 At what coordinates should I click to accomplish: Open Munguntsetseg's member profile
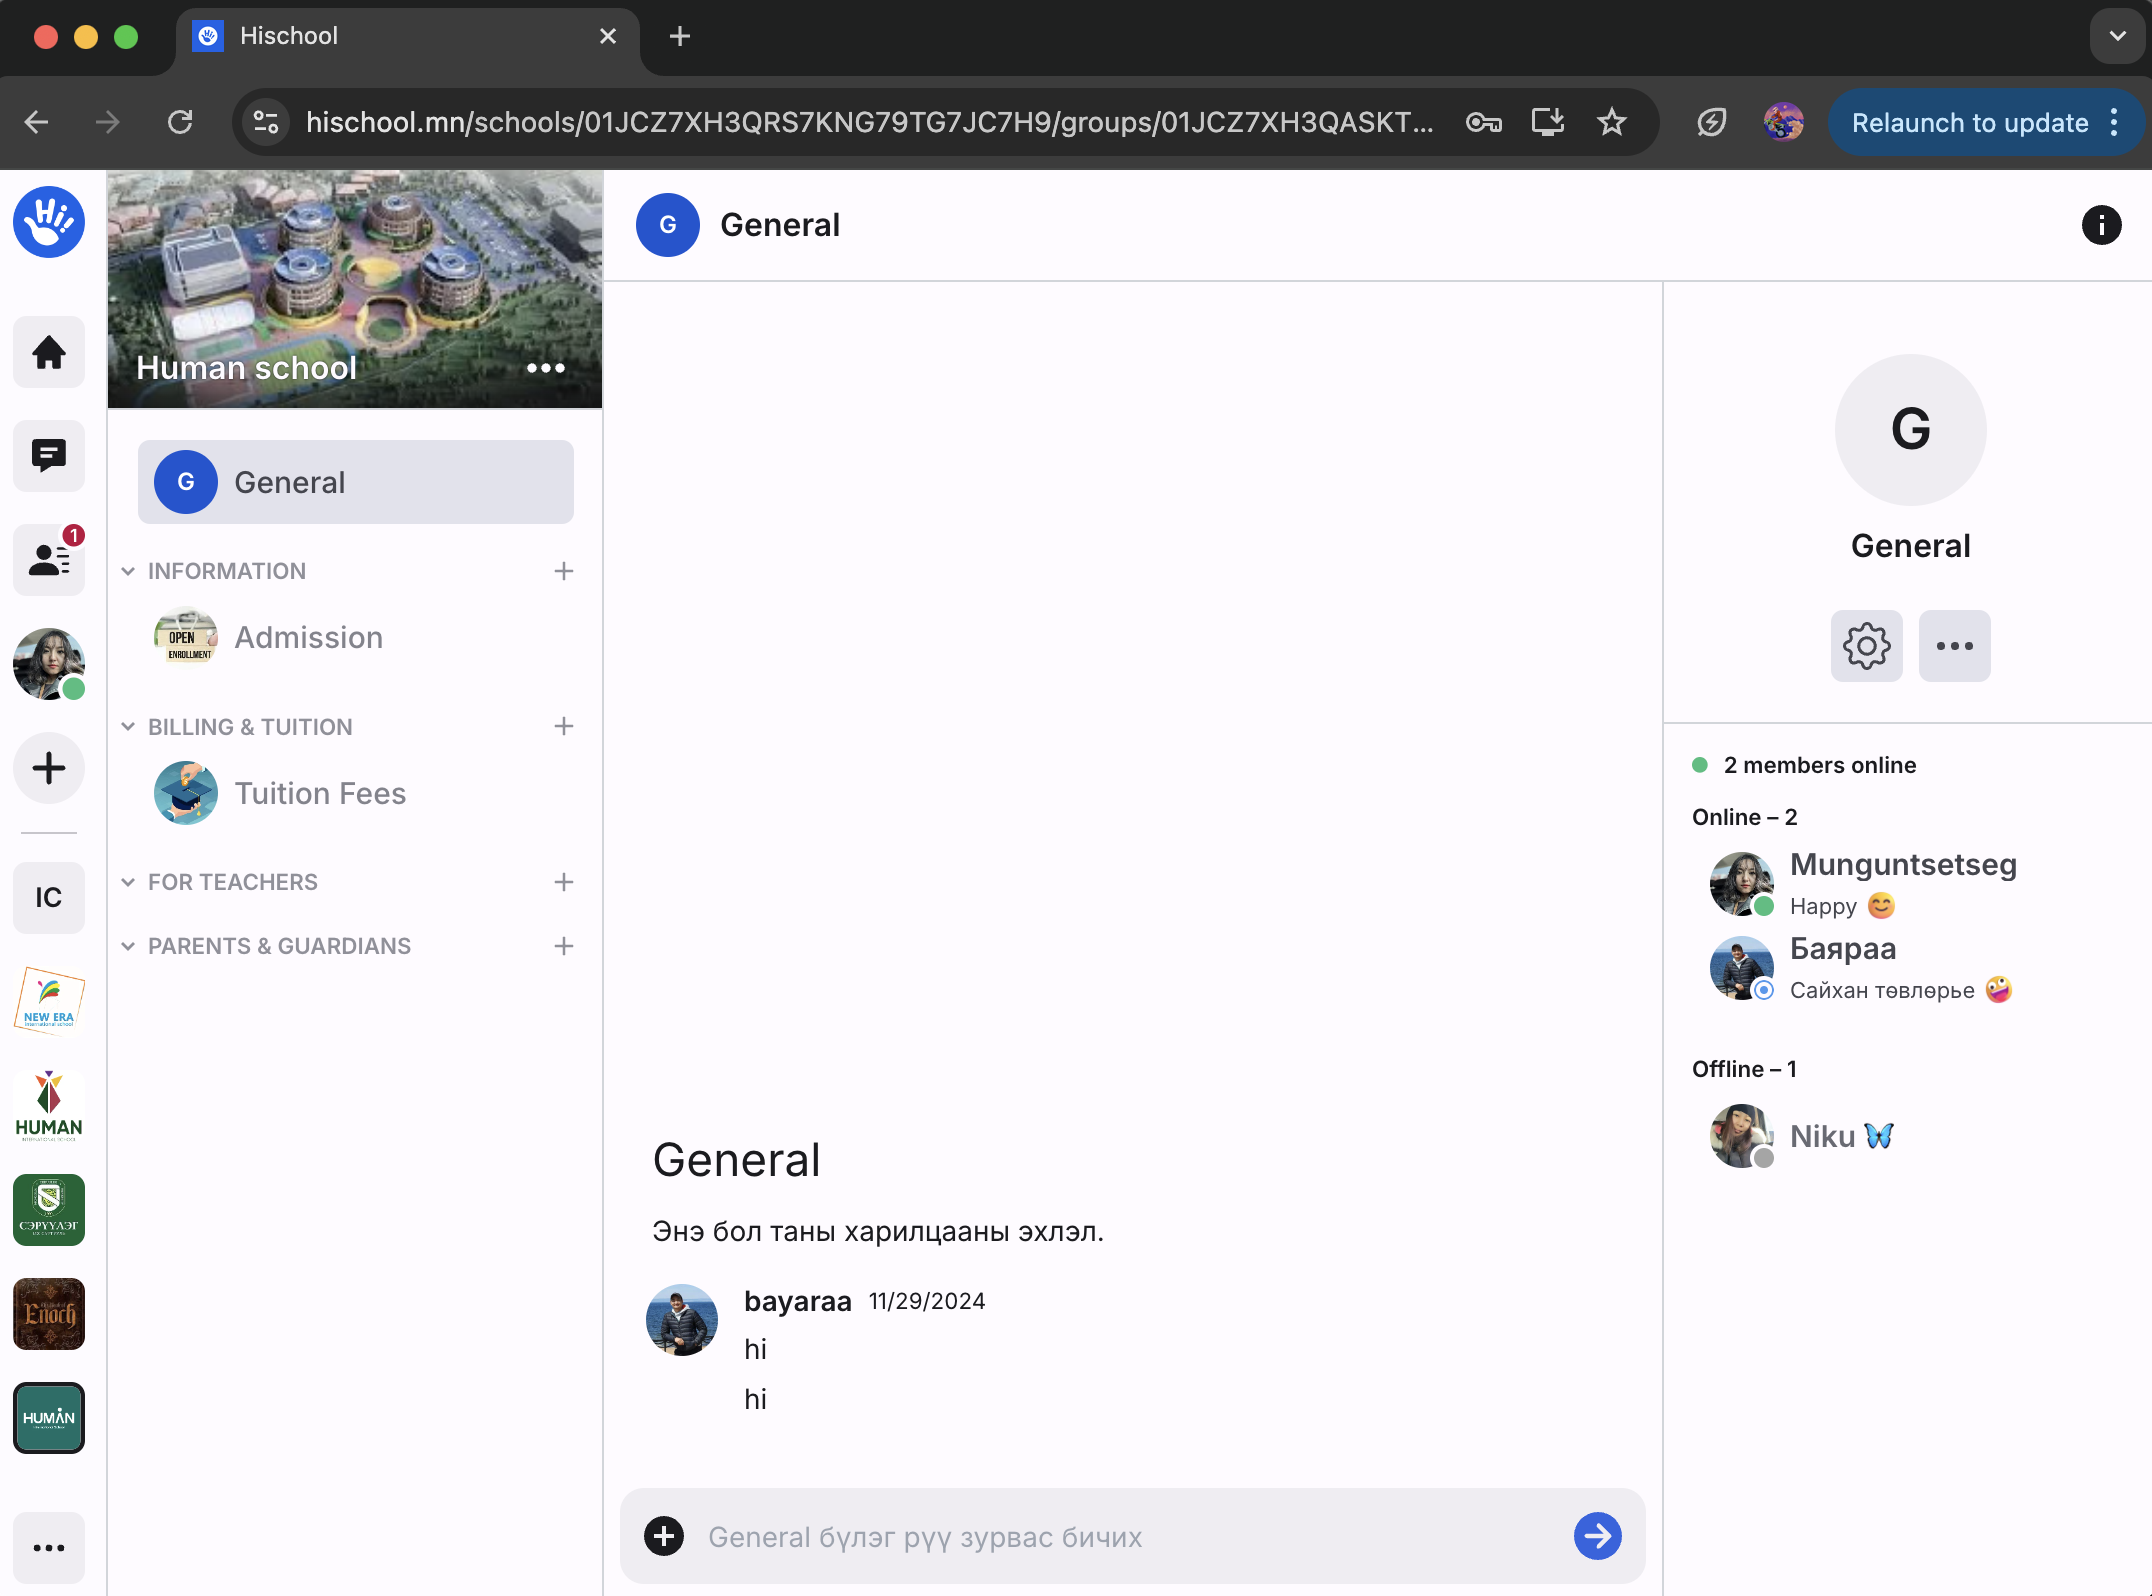tap(1902, 864)
